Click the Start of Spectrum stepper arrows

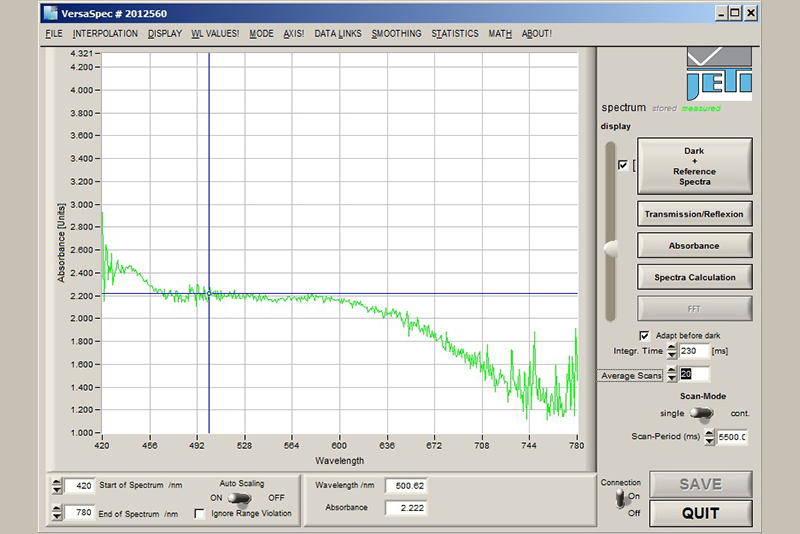[57, 486]
